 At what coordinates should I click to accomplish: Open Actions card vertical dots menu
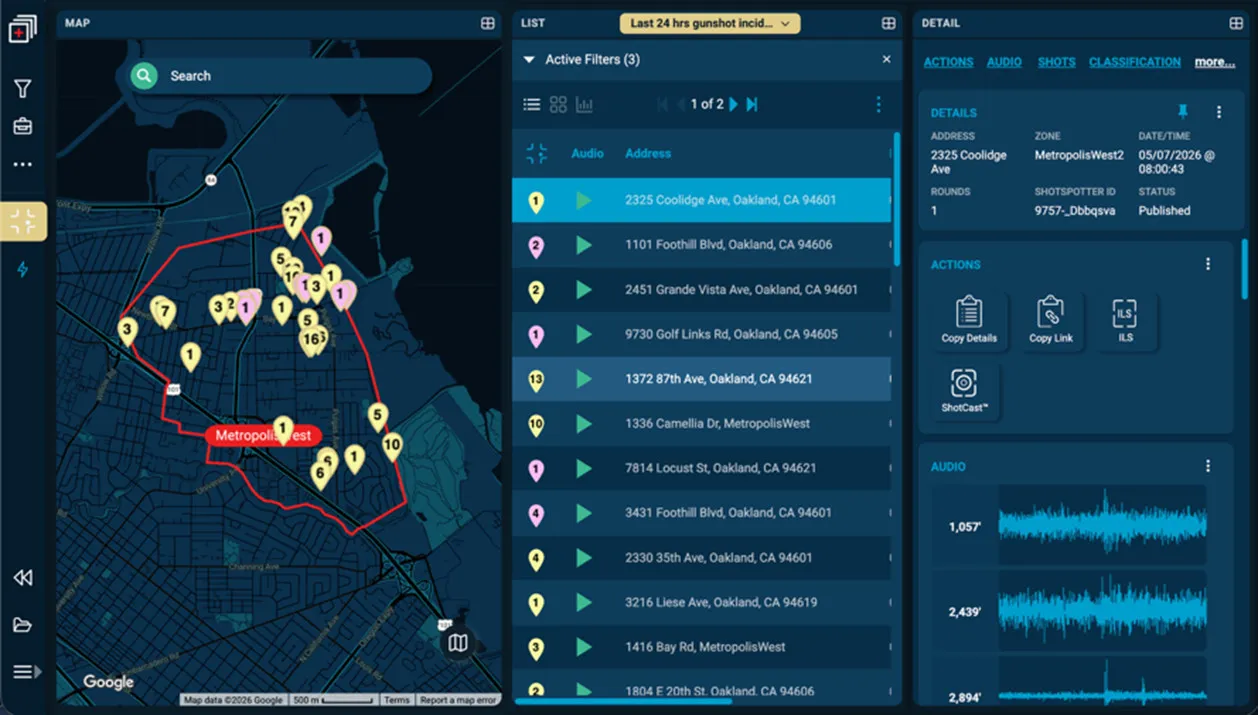1208,264
